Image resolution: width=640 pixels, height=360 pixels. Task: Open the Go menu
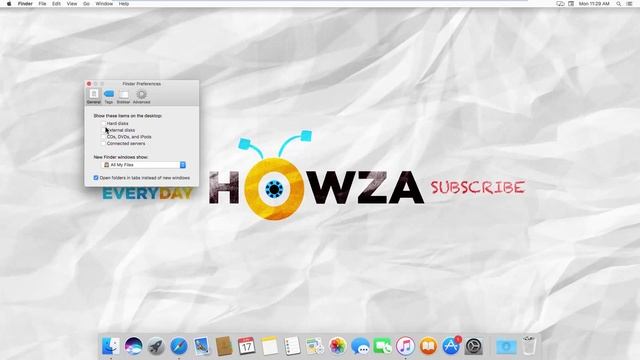(87, 4)
